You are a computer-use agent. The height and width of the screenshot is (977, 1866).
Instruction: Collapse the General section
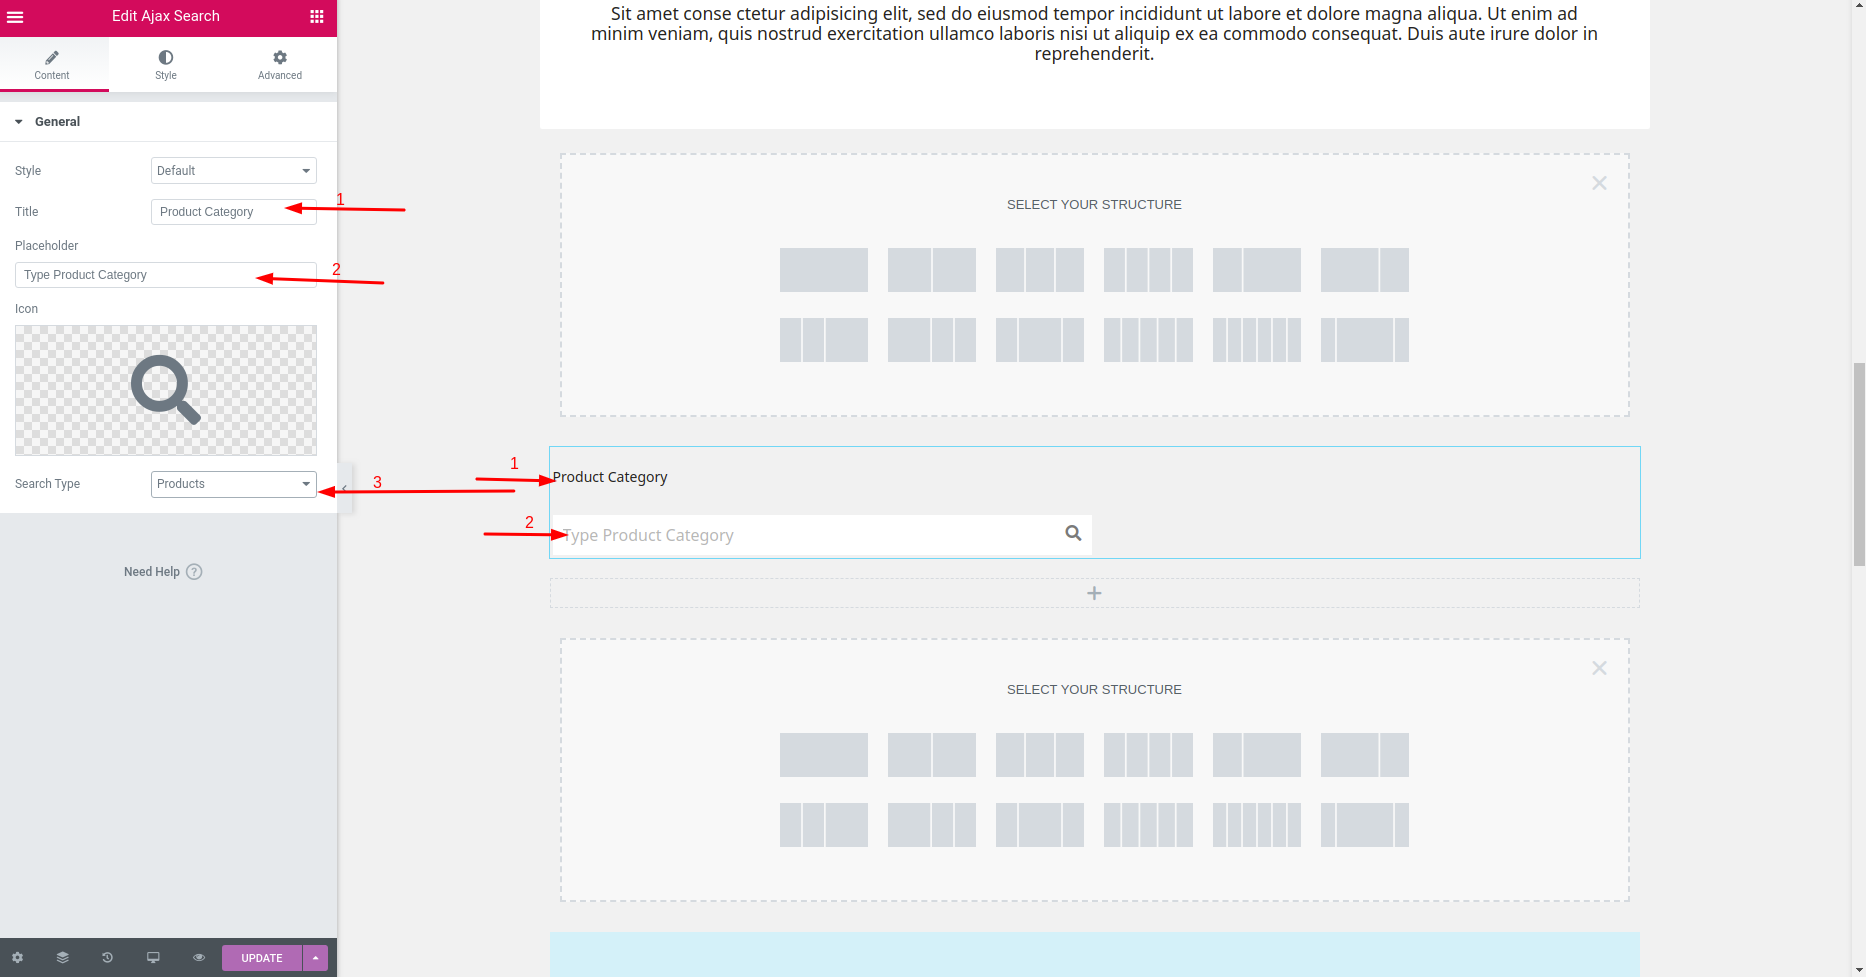tap(168, 122)
